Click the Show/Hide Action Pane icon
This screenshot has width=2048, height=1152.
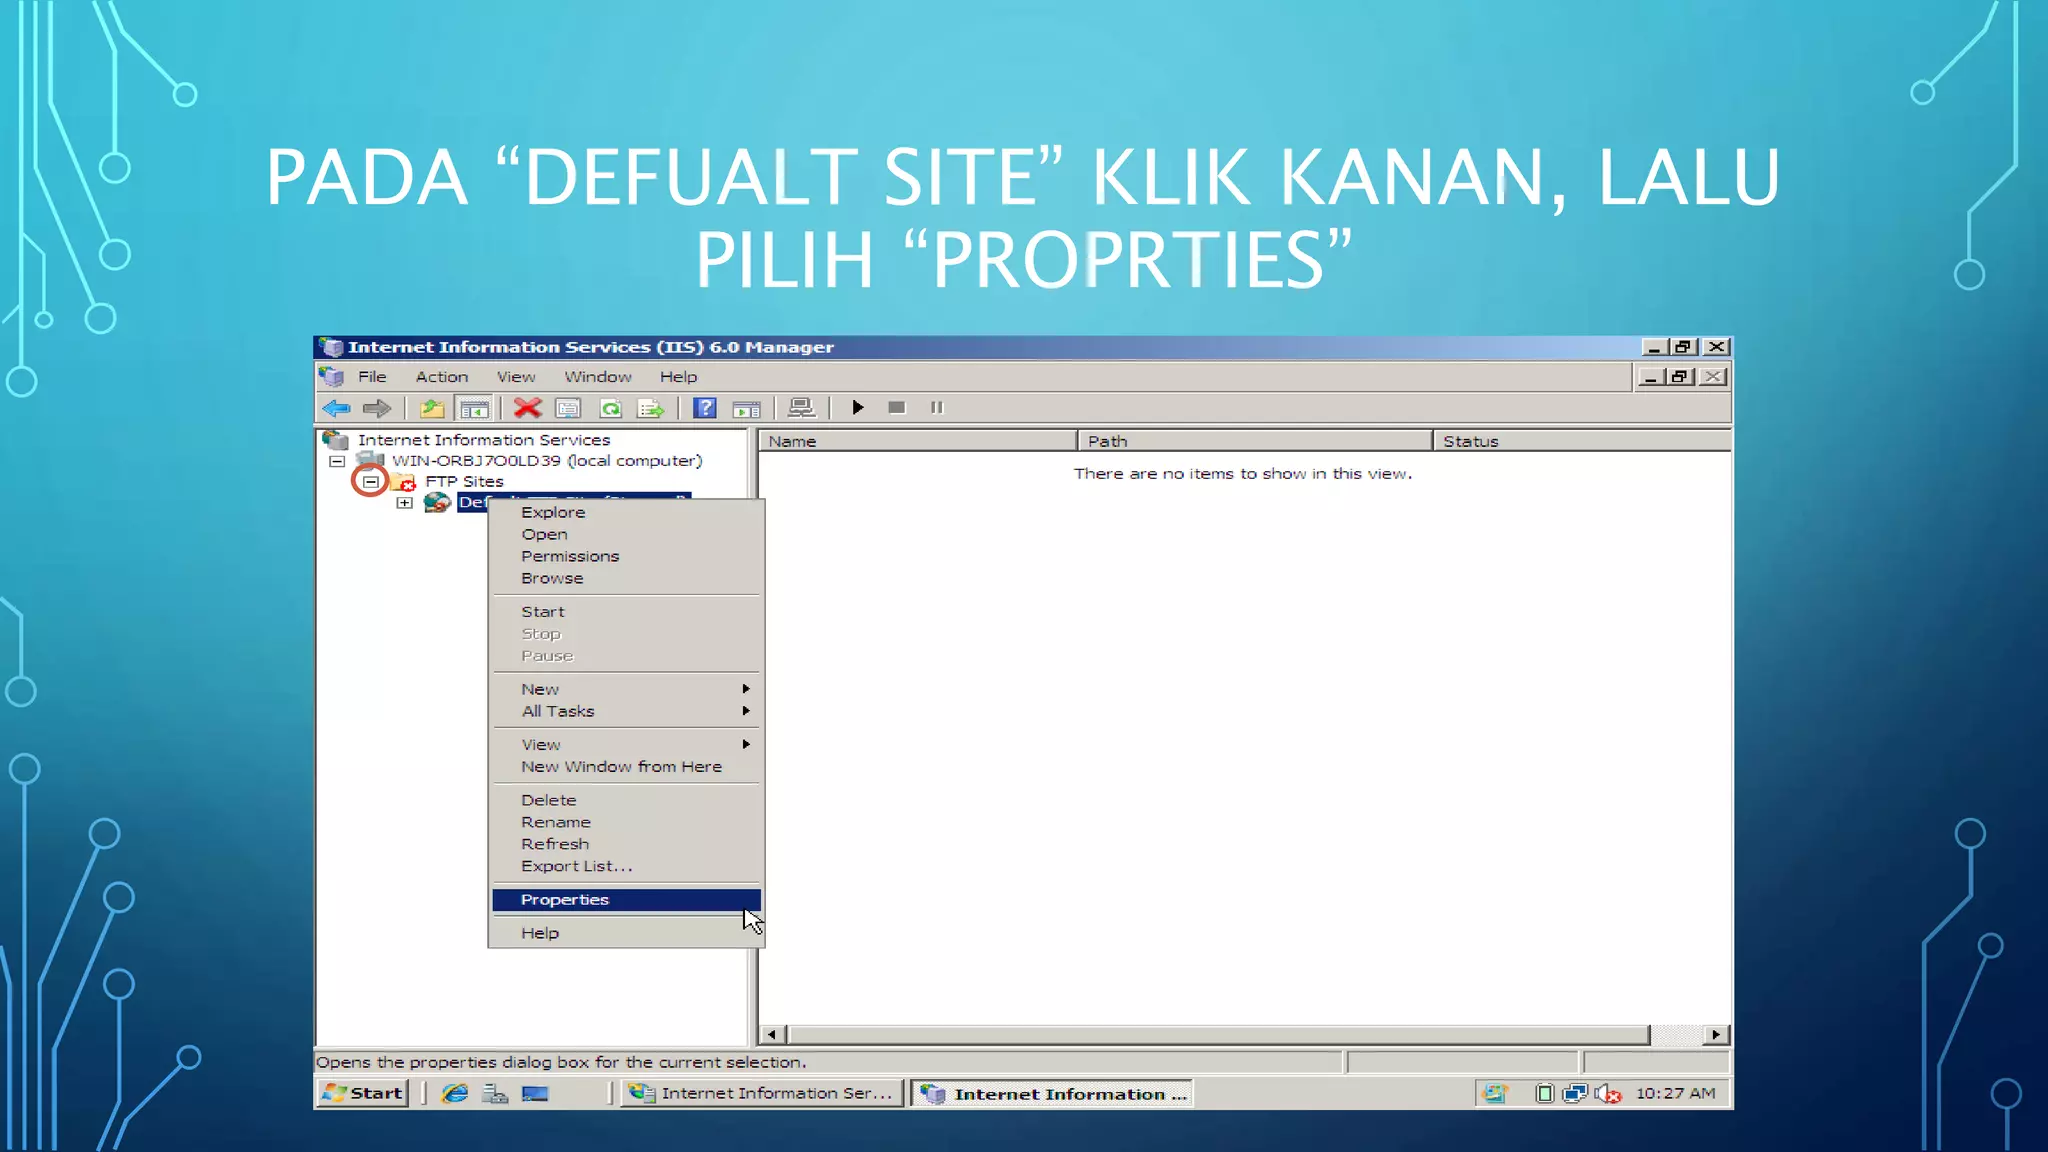746,408
